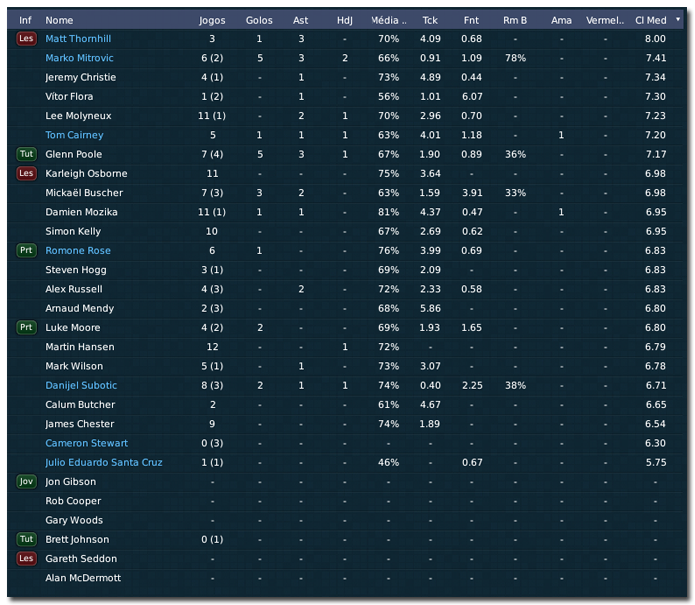This screenshot has width=695, height=605.
Task: Toggle sort arrow on the Cl Med column
Action: click(x=677, y=20)
